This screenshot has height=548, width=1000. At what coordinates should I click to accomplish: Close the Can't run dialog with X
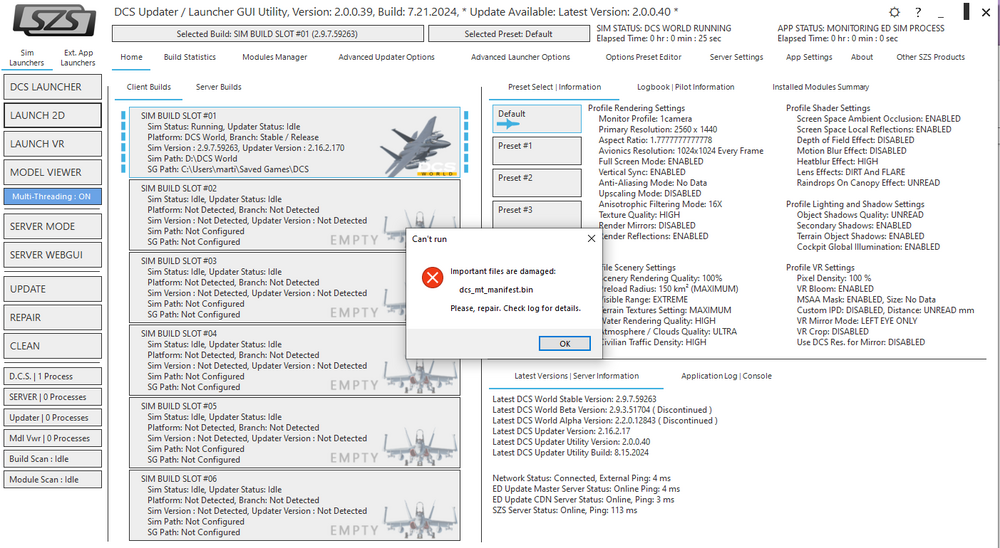[591, 239]
